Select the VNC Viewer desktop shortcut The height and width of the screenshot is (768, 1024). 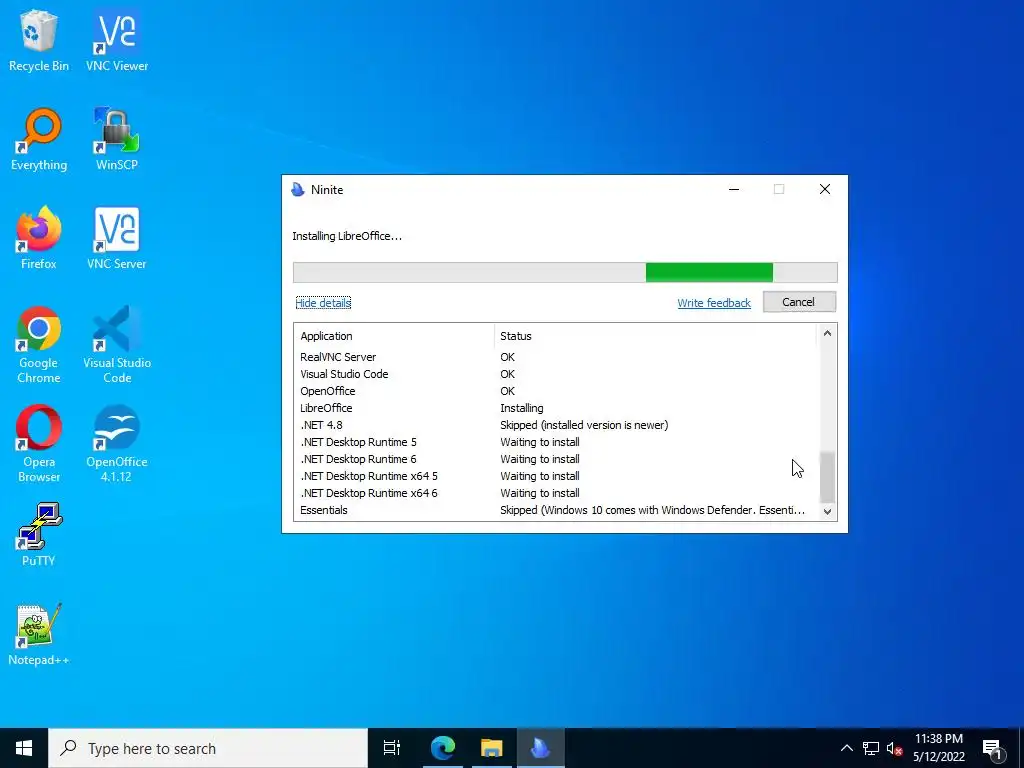click(x=117, y=40)
